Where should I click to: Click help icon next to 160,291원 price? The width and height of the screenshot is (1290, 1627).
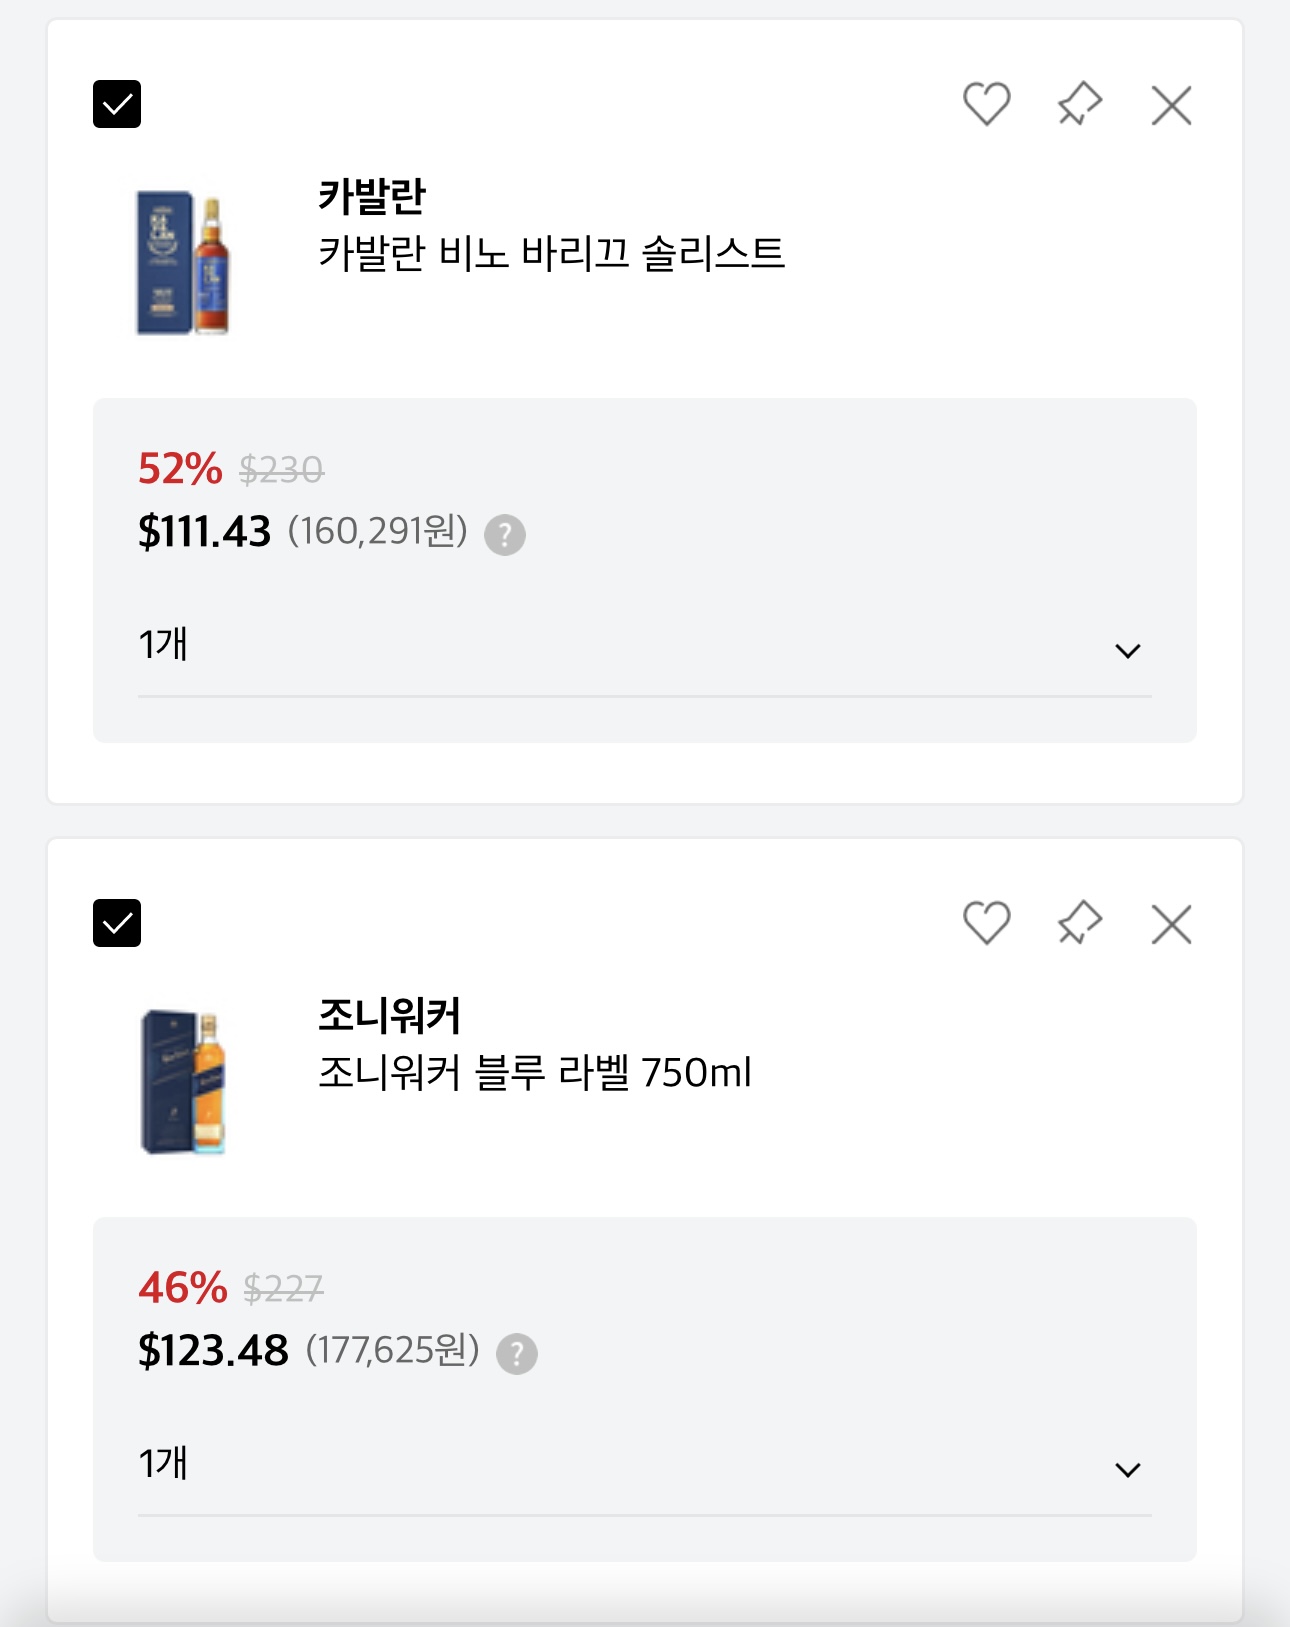(x=505, y=535)
